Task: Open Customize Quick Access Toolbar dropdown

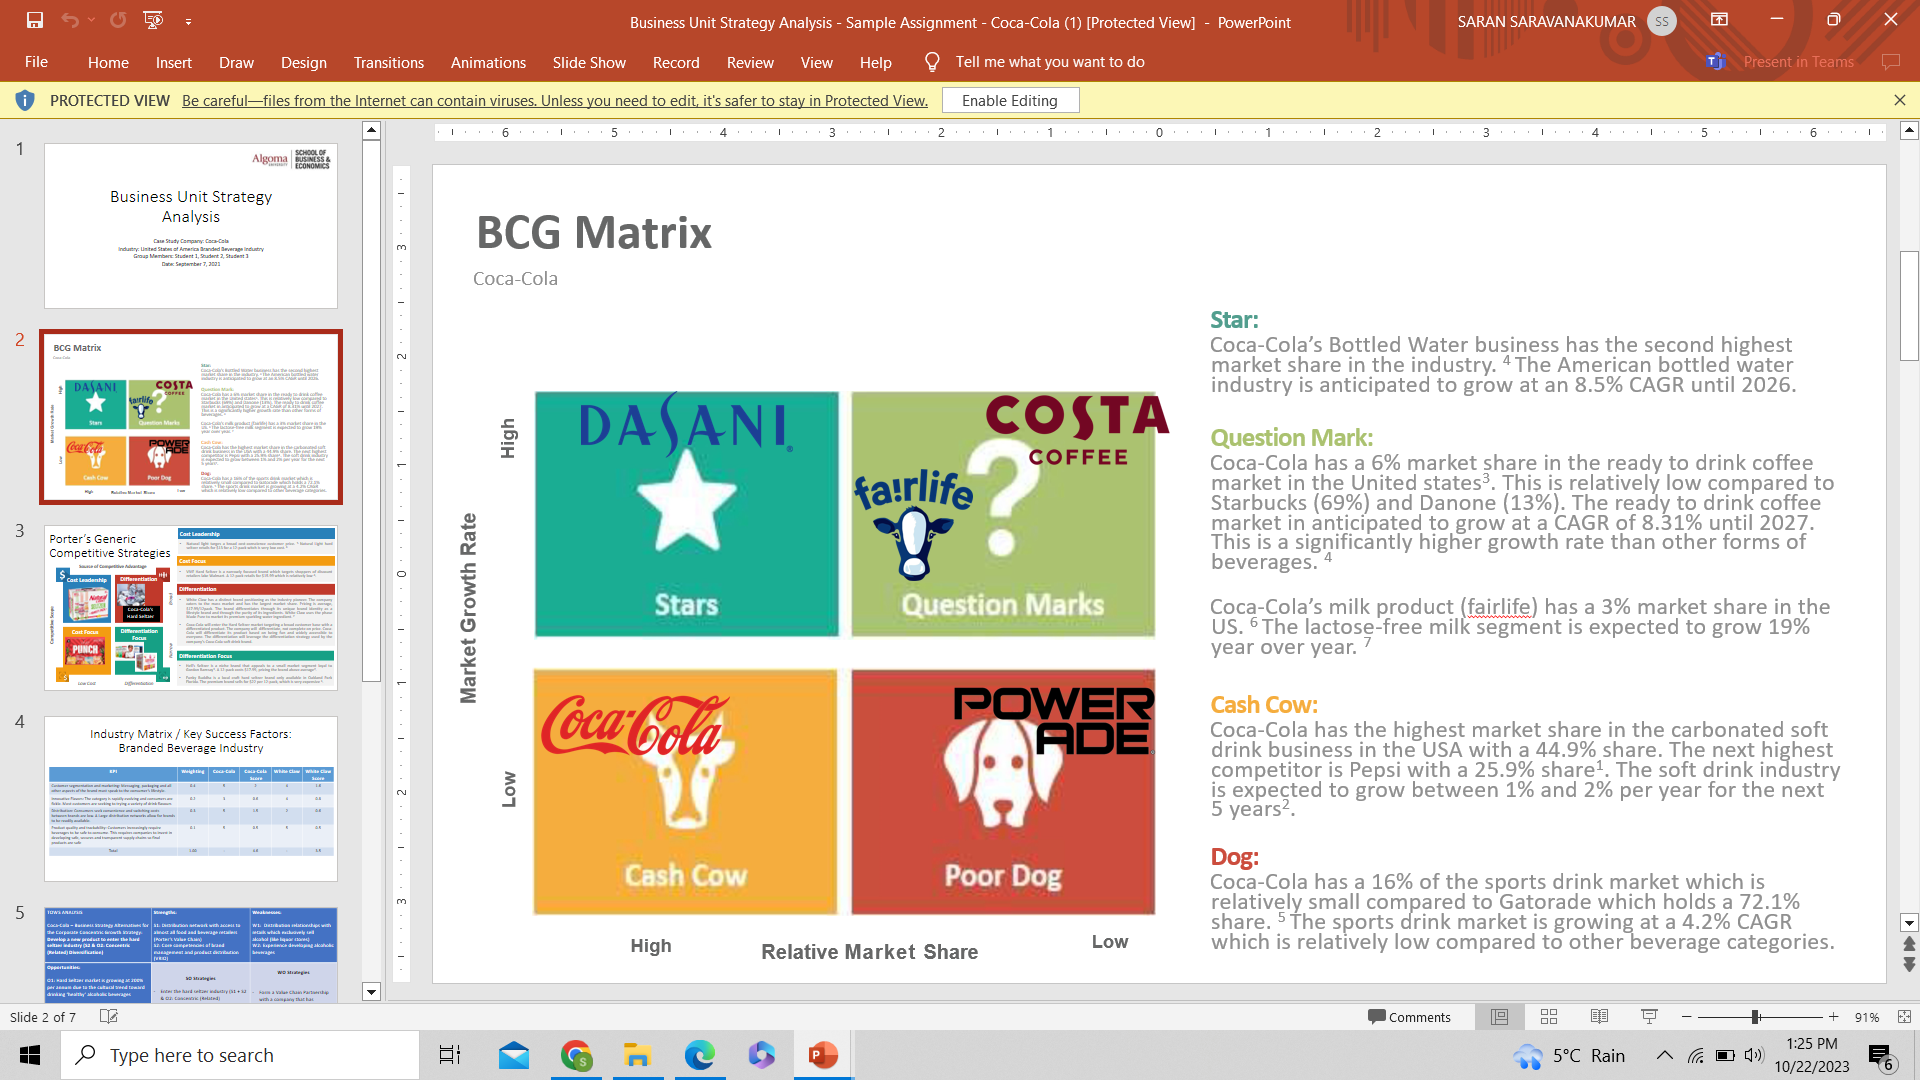Action: (188, 21)
